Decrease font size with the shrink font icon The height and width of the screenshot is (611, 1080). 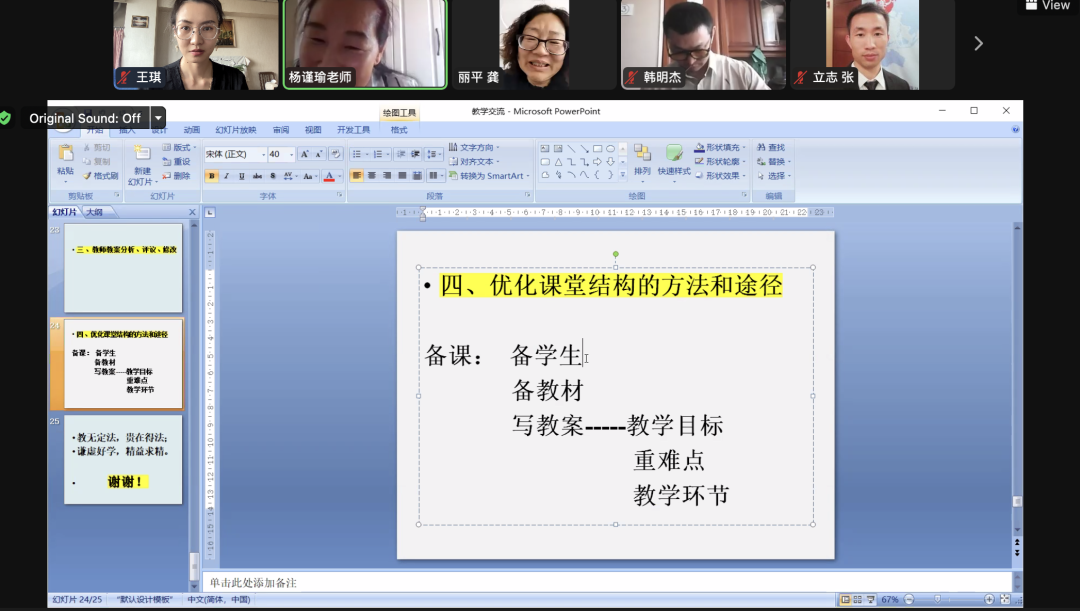coord(318,154)
